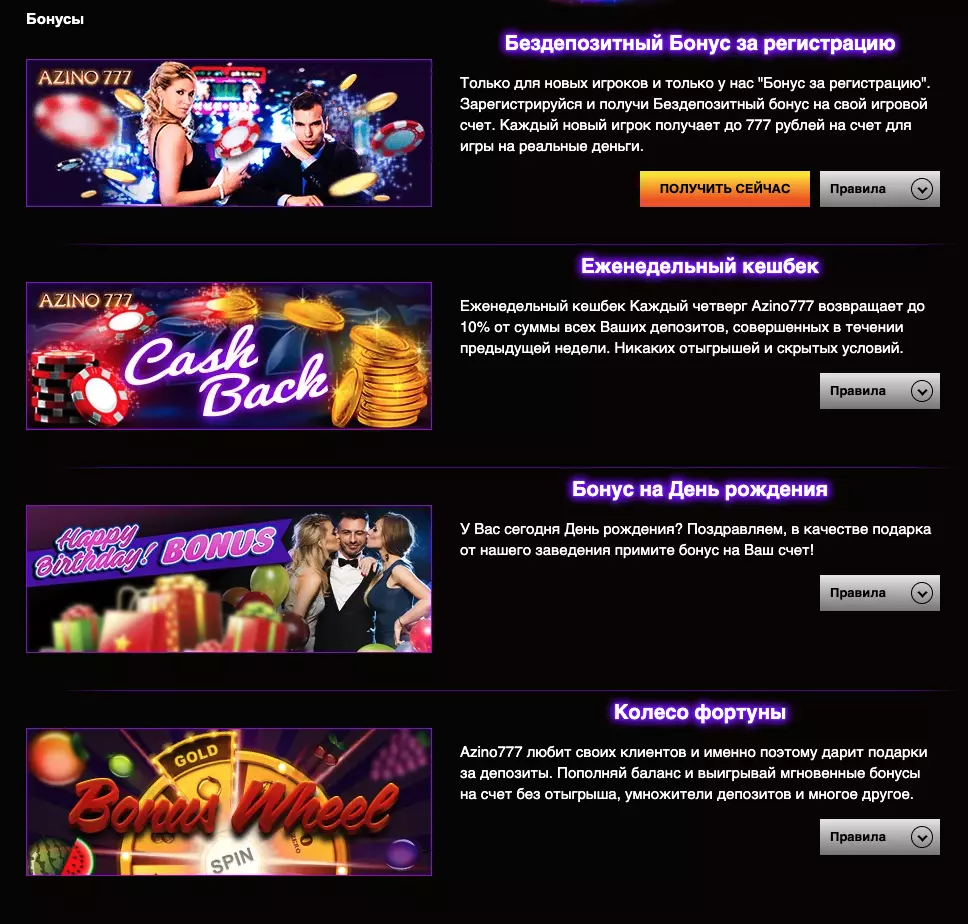968x924 pixels.
Task: Click the Бонус на День рождения heading
Action: click(699, 489)
